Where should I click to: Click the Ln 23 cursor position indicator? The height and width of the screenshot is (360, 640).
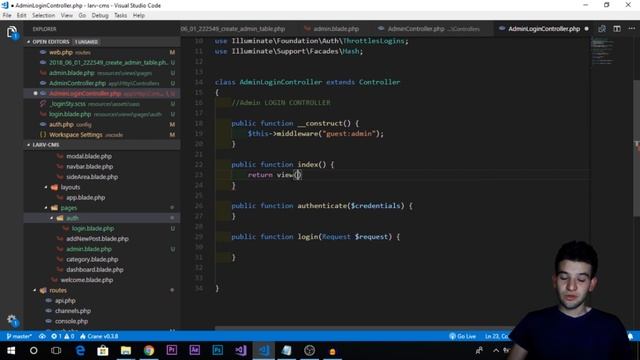tap(496, 336)
